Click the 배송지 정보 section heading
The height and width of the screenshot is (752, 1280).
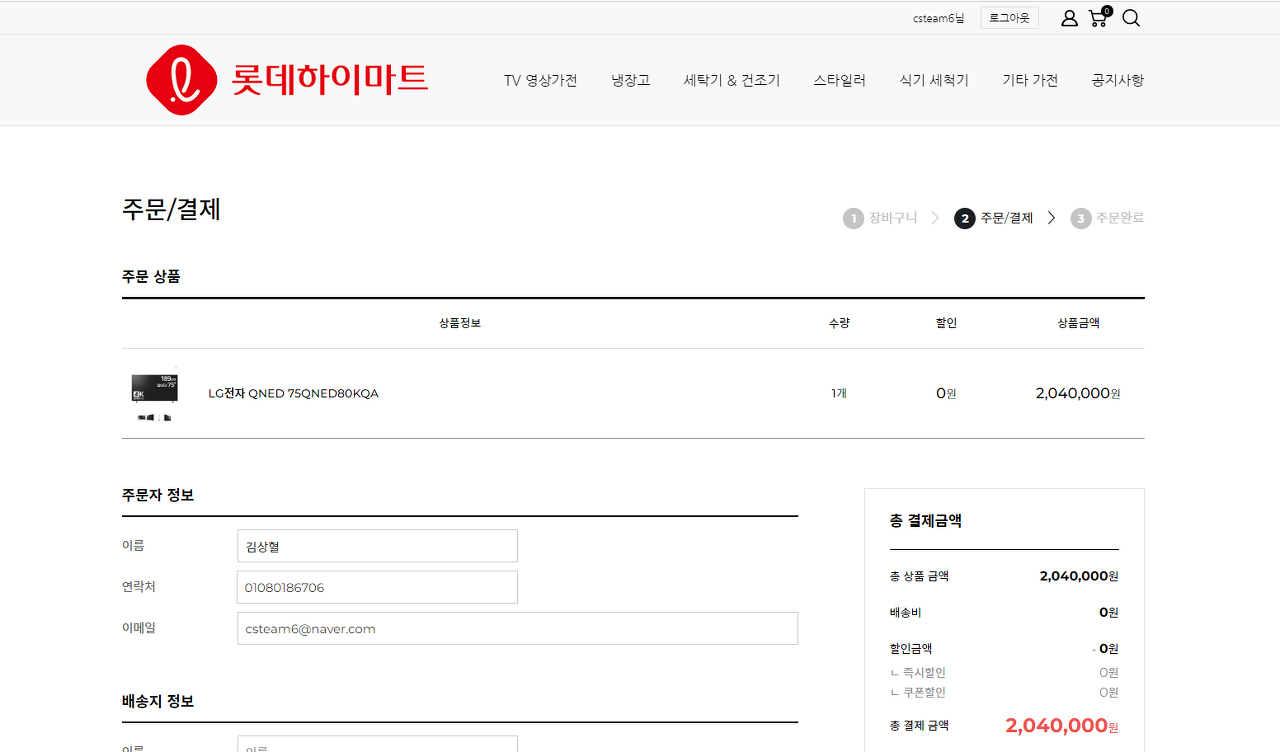point(158,701)
